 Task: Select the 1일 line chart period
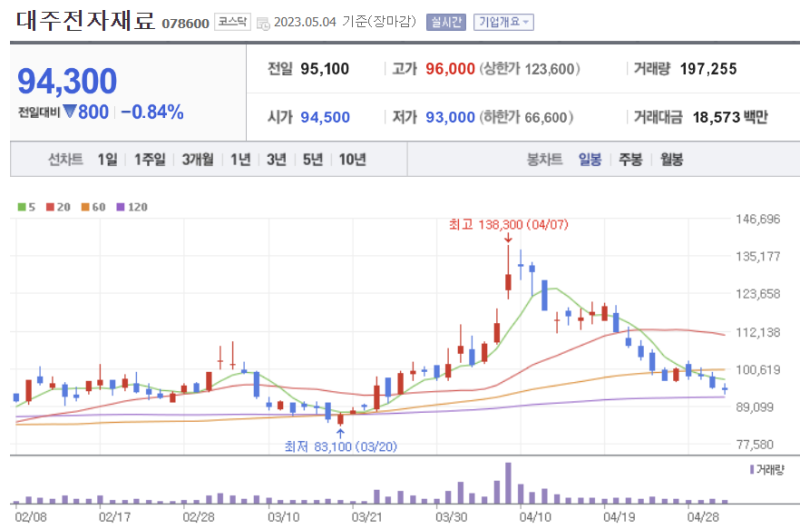108,160
